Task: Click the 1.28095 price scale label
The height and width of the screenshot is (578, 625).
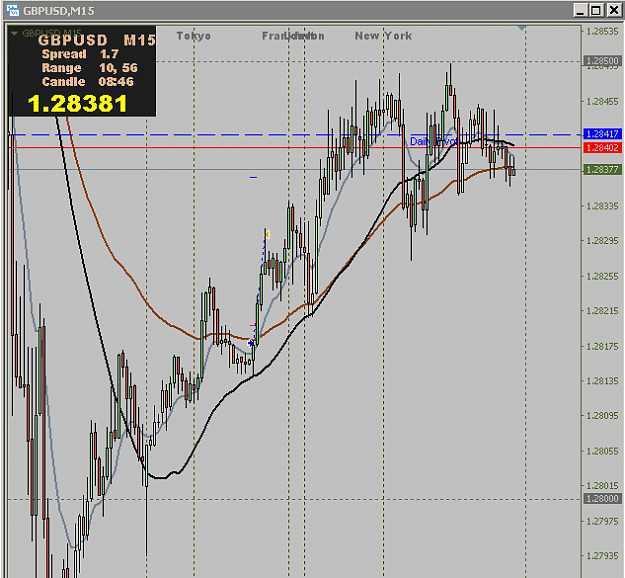Action: pyautogui.click(x=603, y=416)
